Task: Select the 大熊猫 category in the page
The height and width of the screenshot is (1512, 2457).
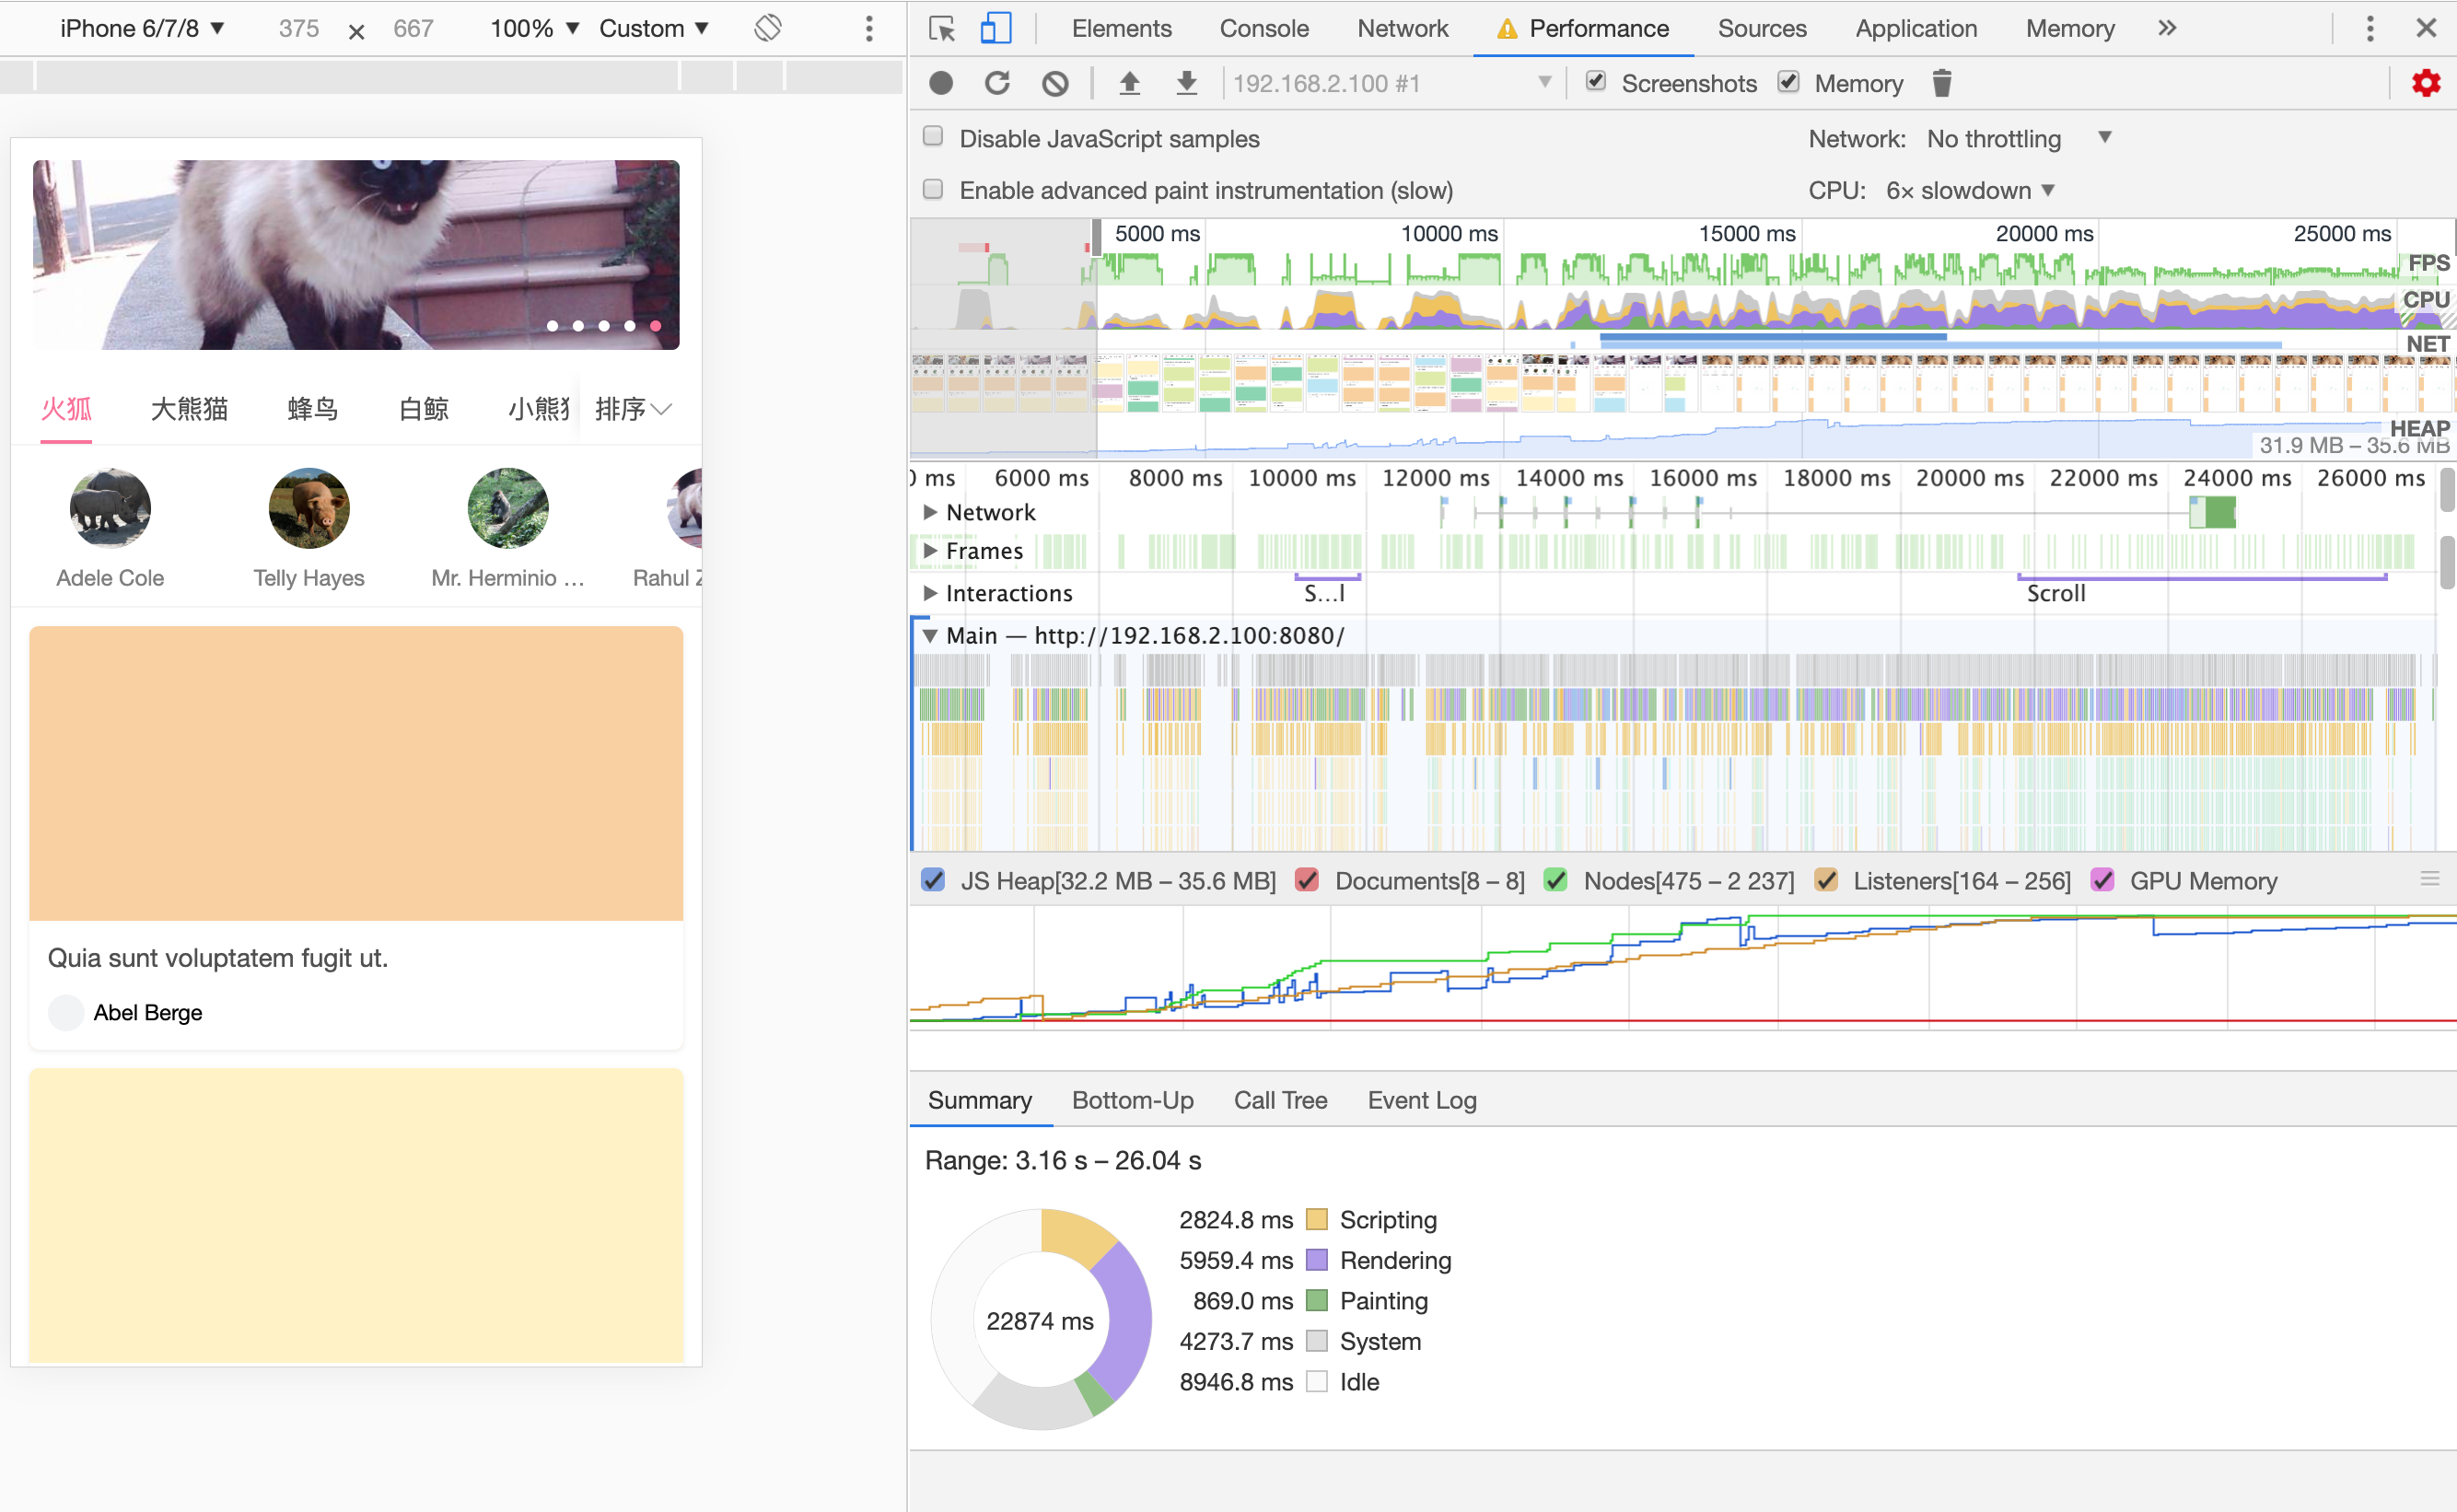Action: 190,408
